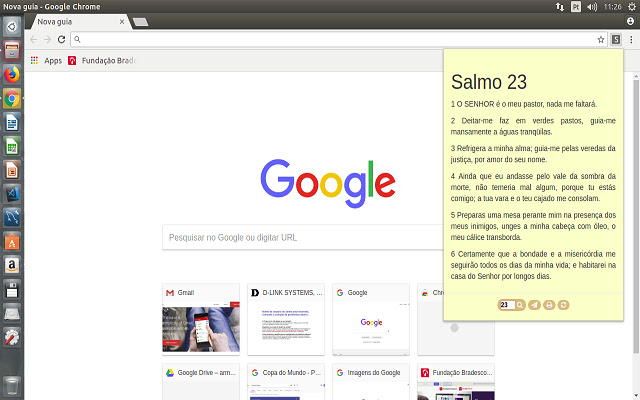Bookmark this page with the star icon
640x400 pixels.
coord(601,40)
